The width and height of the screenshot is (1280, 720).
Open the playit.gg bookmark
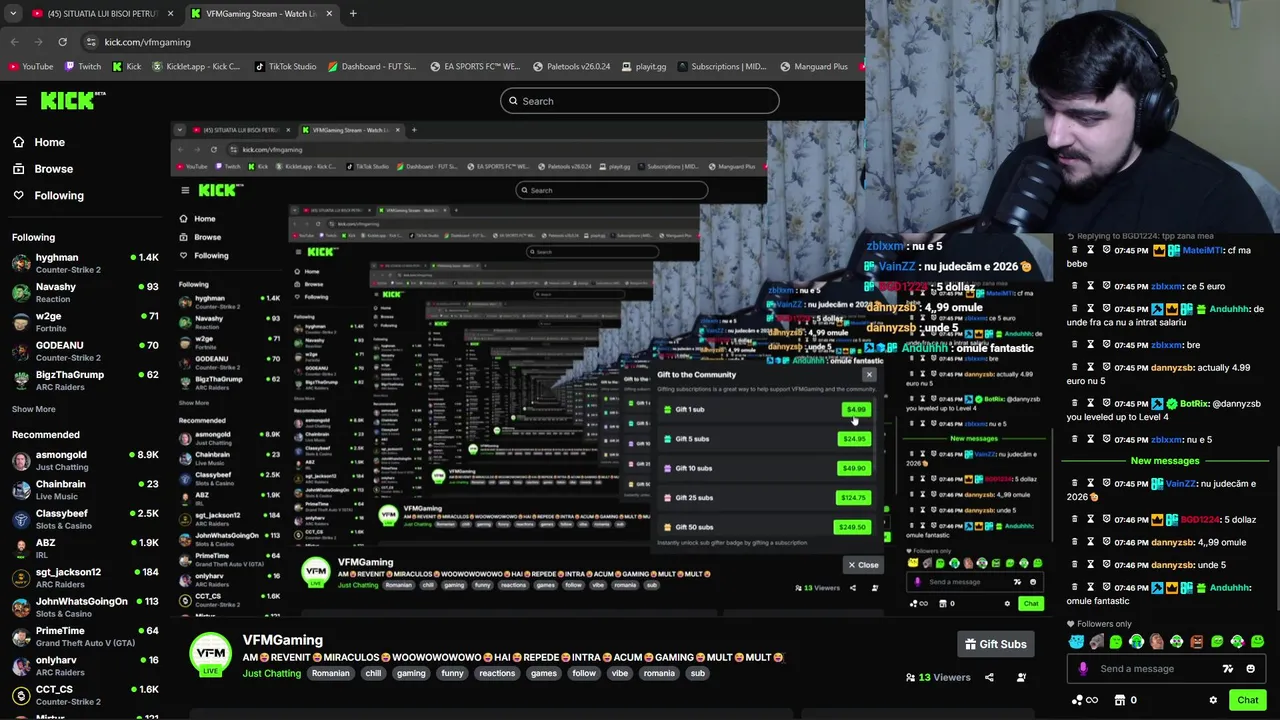tap(644, 67)
